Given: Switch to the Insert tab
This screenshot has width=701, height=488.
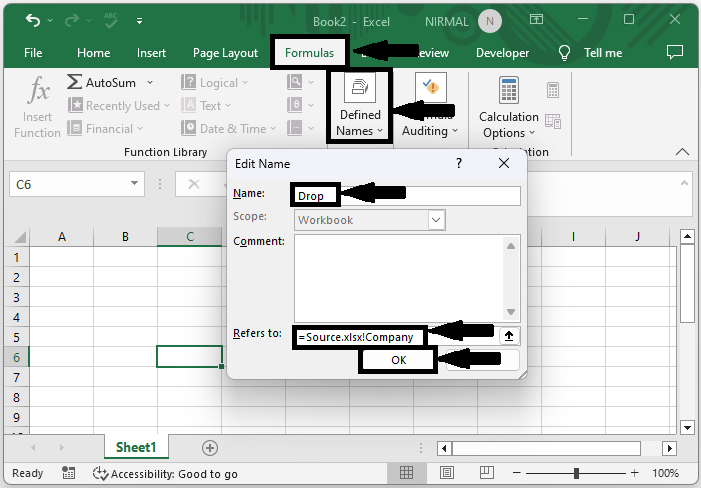Looking at the screenshot, I should point(151,53).
